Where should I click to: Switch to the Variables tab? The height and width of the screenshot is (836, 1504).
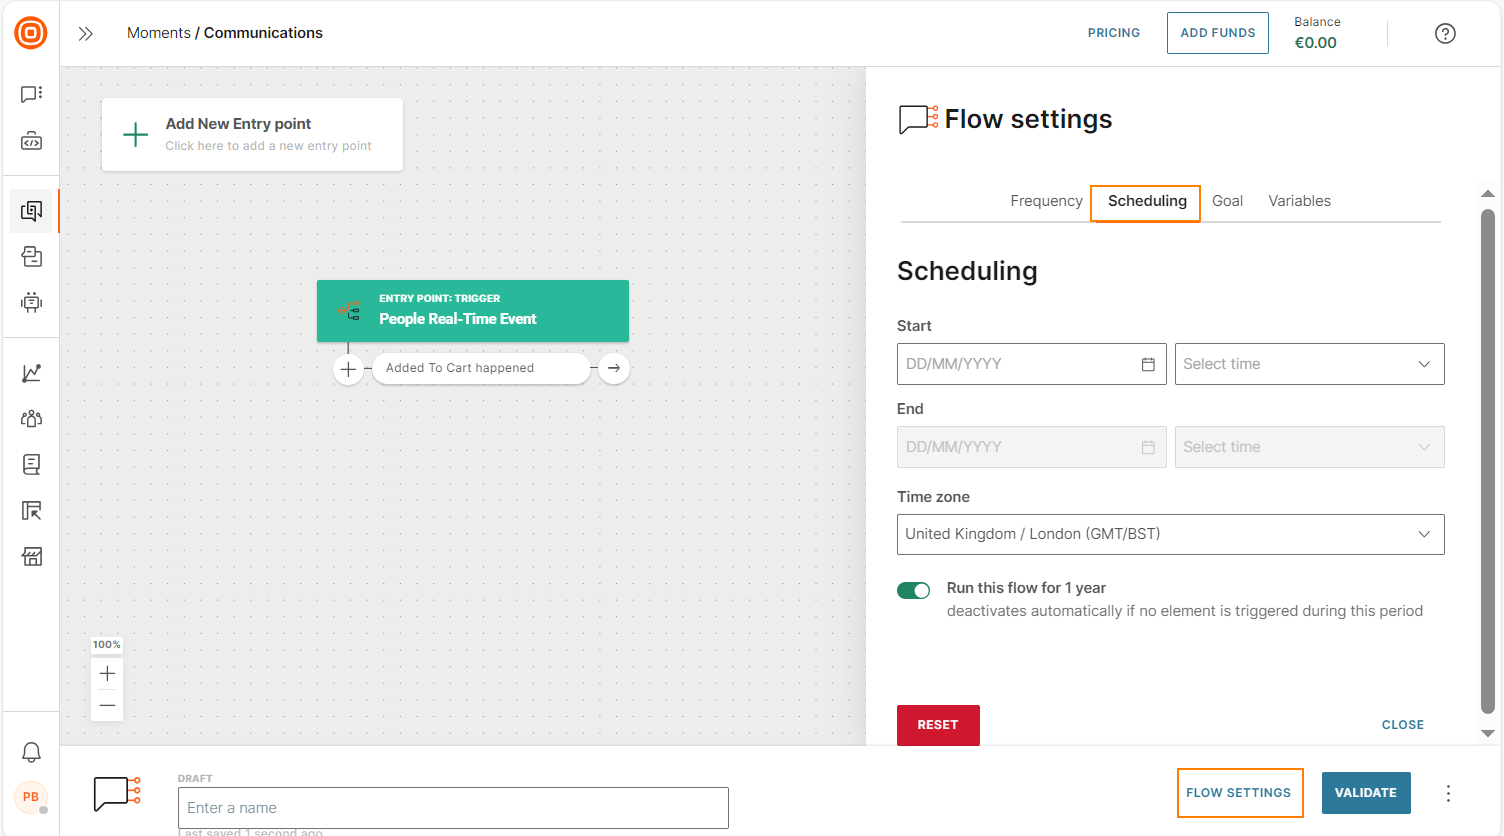coord(1299,201)
